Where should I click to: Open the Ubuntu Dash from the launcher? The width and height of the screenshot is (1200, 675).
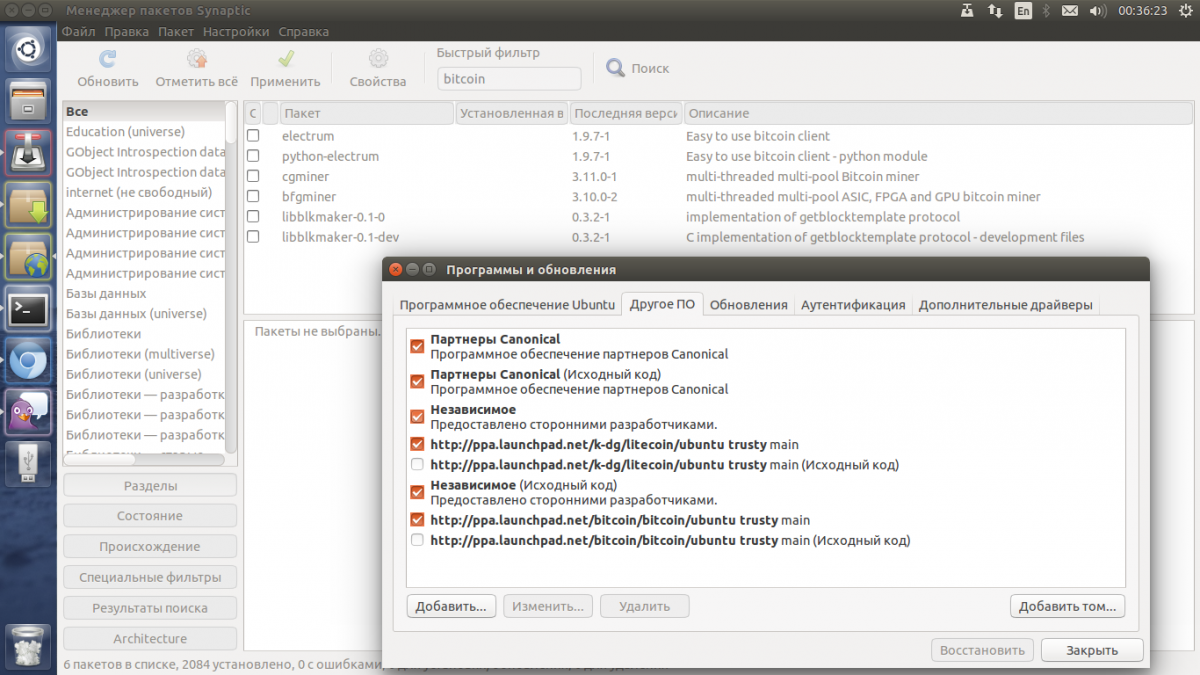[x=28, y=47]
